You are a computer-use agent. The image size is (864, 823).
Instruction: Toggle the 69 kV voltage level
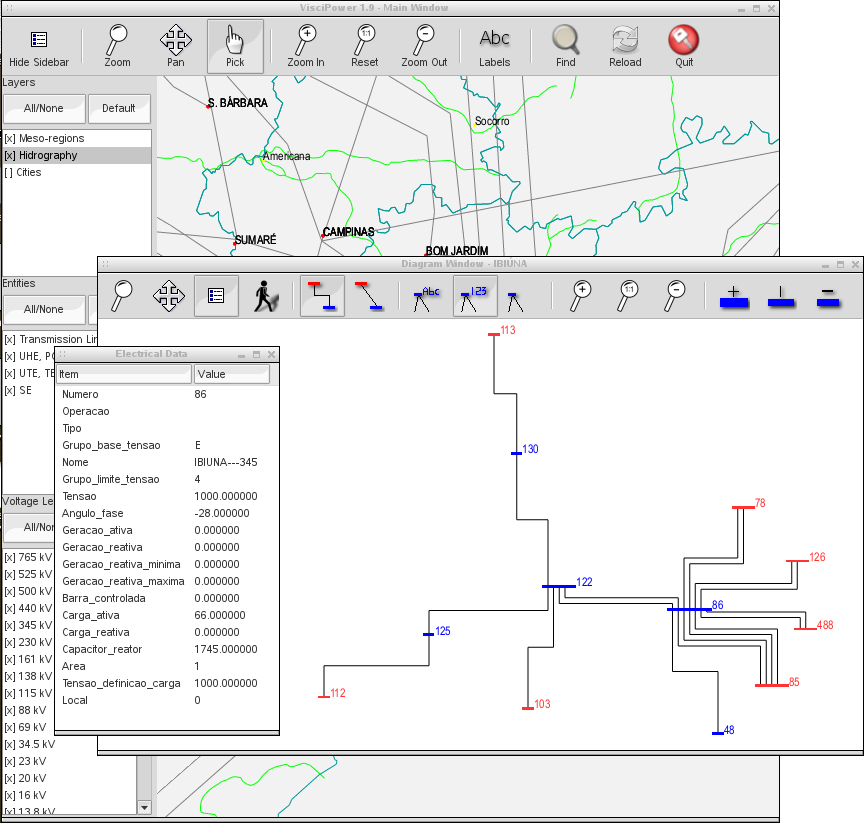(26, 727)
